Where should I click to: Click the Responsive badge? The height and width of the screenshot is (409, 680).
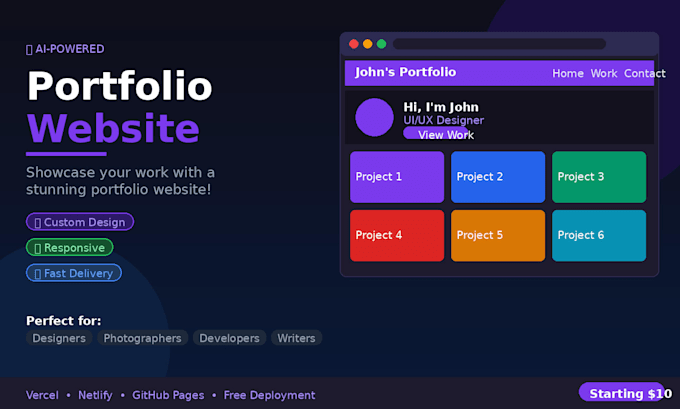(x=69, y=247)
